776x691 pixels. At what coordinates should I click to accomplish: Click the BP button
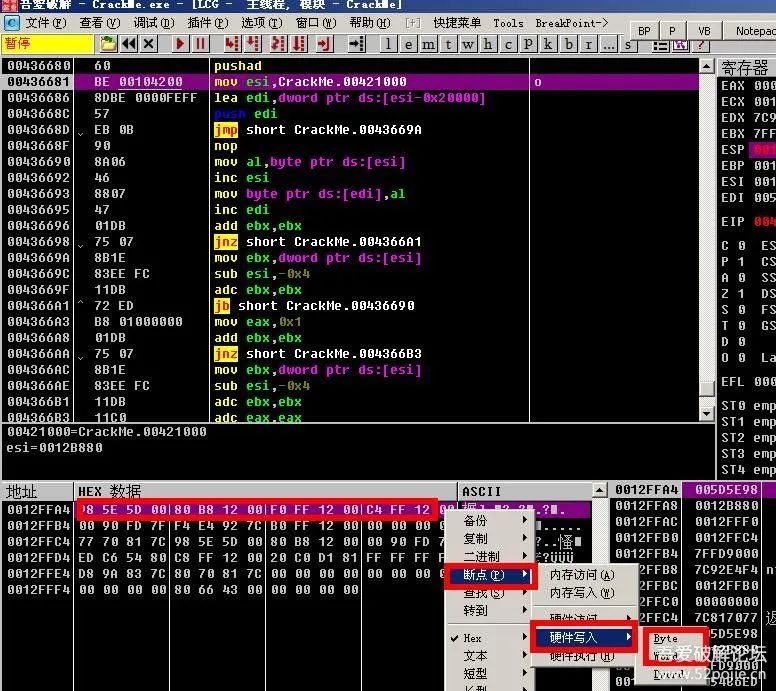click(x=644, y=31)
